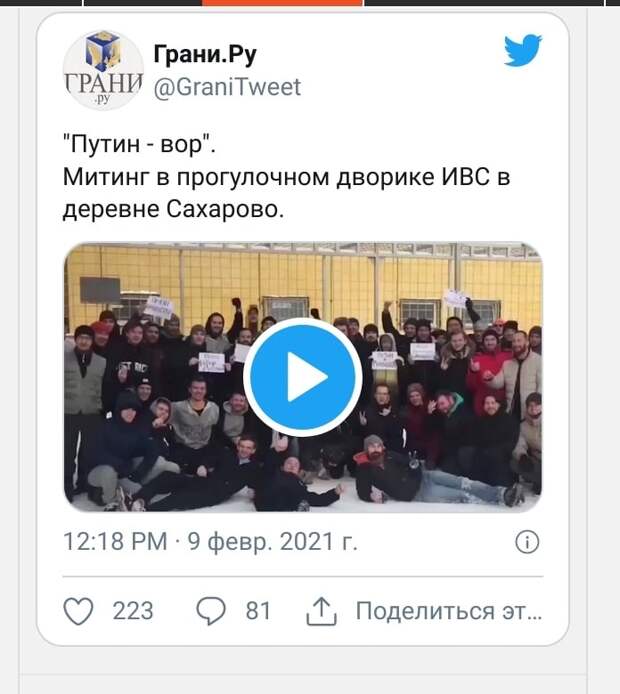The image size is (620, 694).
Task: Click the Поделиться эт… share text
Action: 449,611
